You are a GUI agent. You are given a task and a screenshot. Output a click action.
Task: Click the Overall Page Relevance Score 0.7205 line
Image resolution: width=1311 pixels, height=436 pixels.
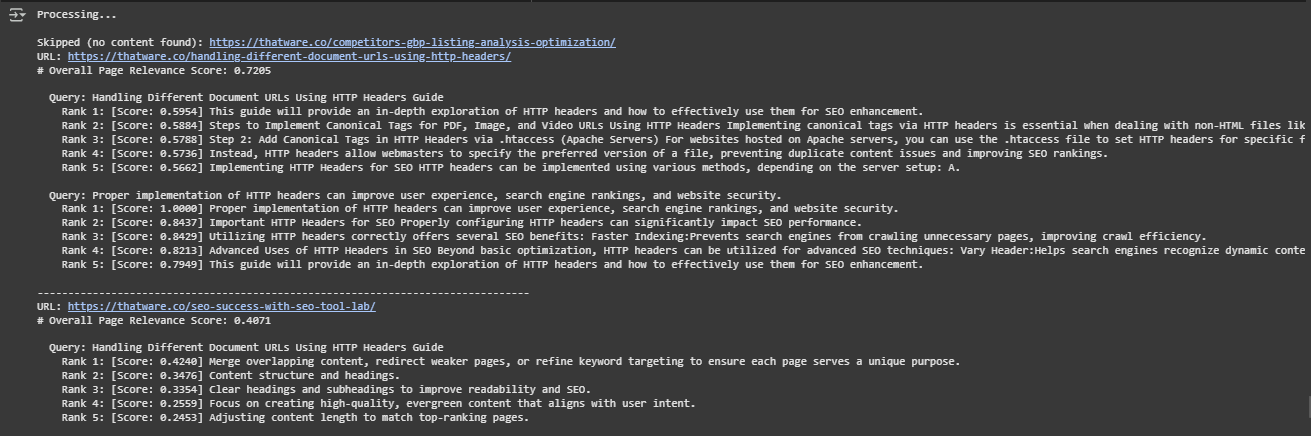154,70
